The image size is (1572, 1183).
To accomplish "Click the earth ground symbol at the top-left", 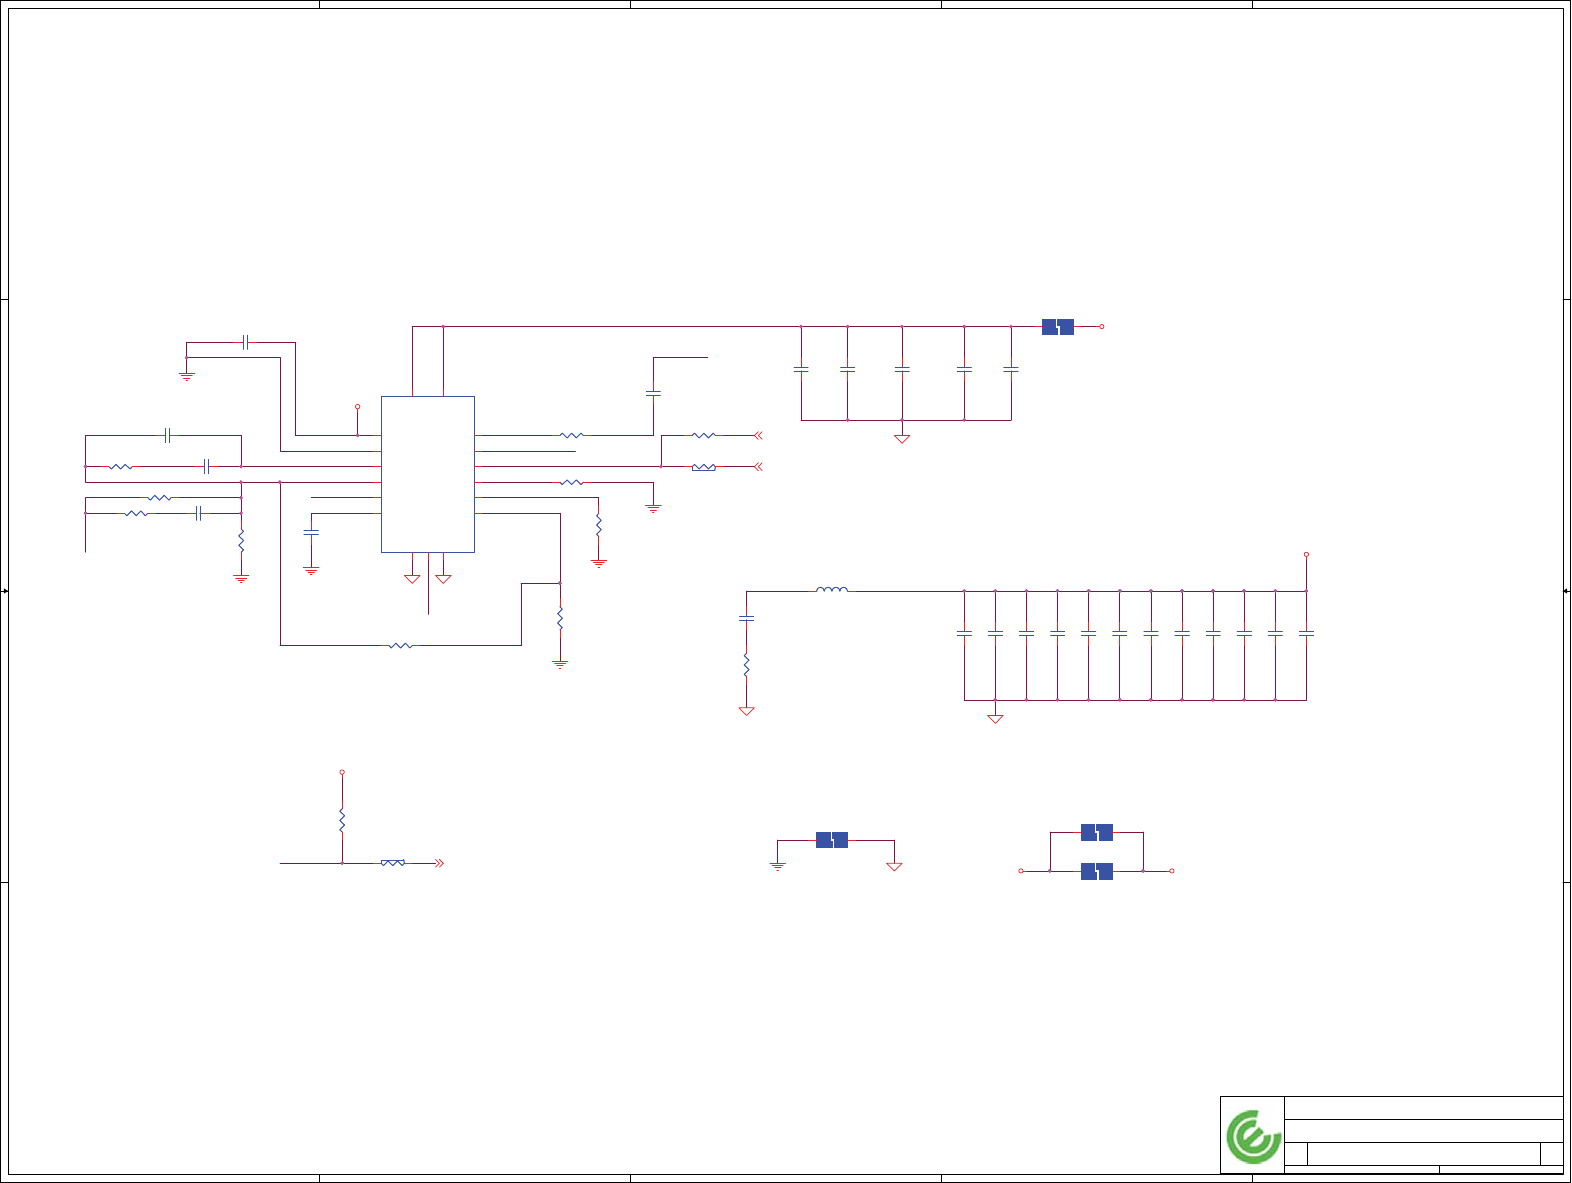I will 186,377.
